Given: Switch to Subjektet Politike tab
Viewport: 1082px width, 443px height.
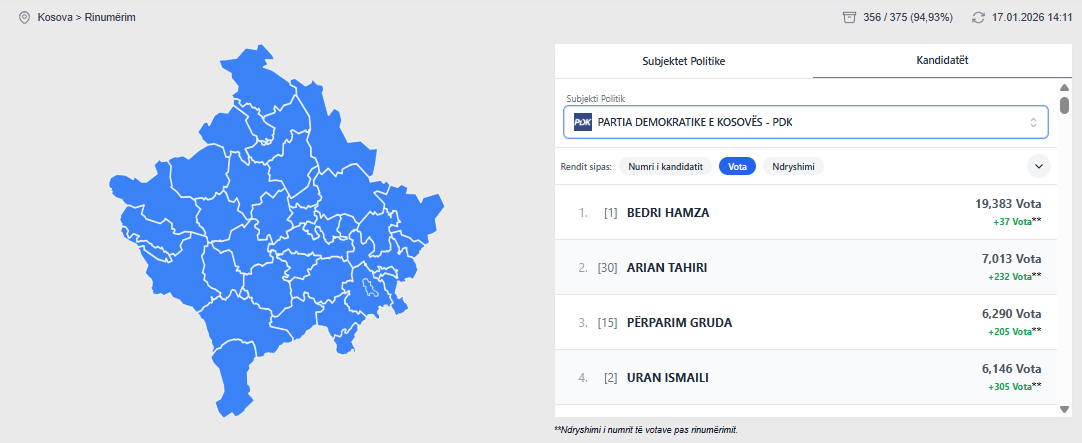Looking at the screenshot, I should (x=683, y=61).
